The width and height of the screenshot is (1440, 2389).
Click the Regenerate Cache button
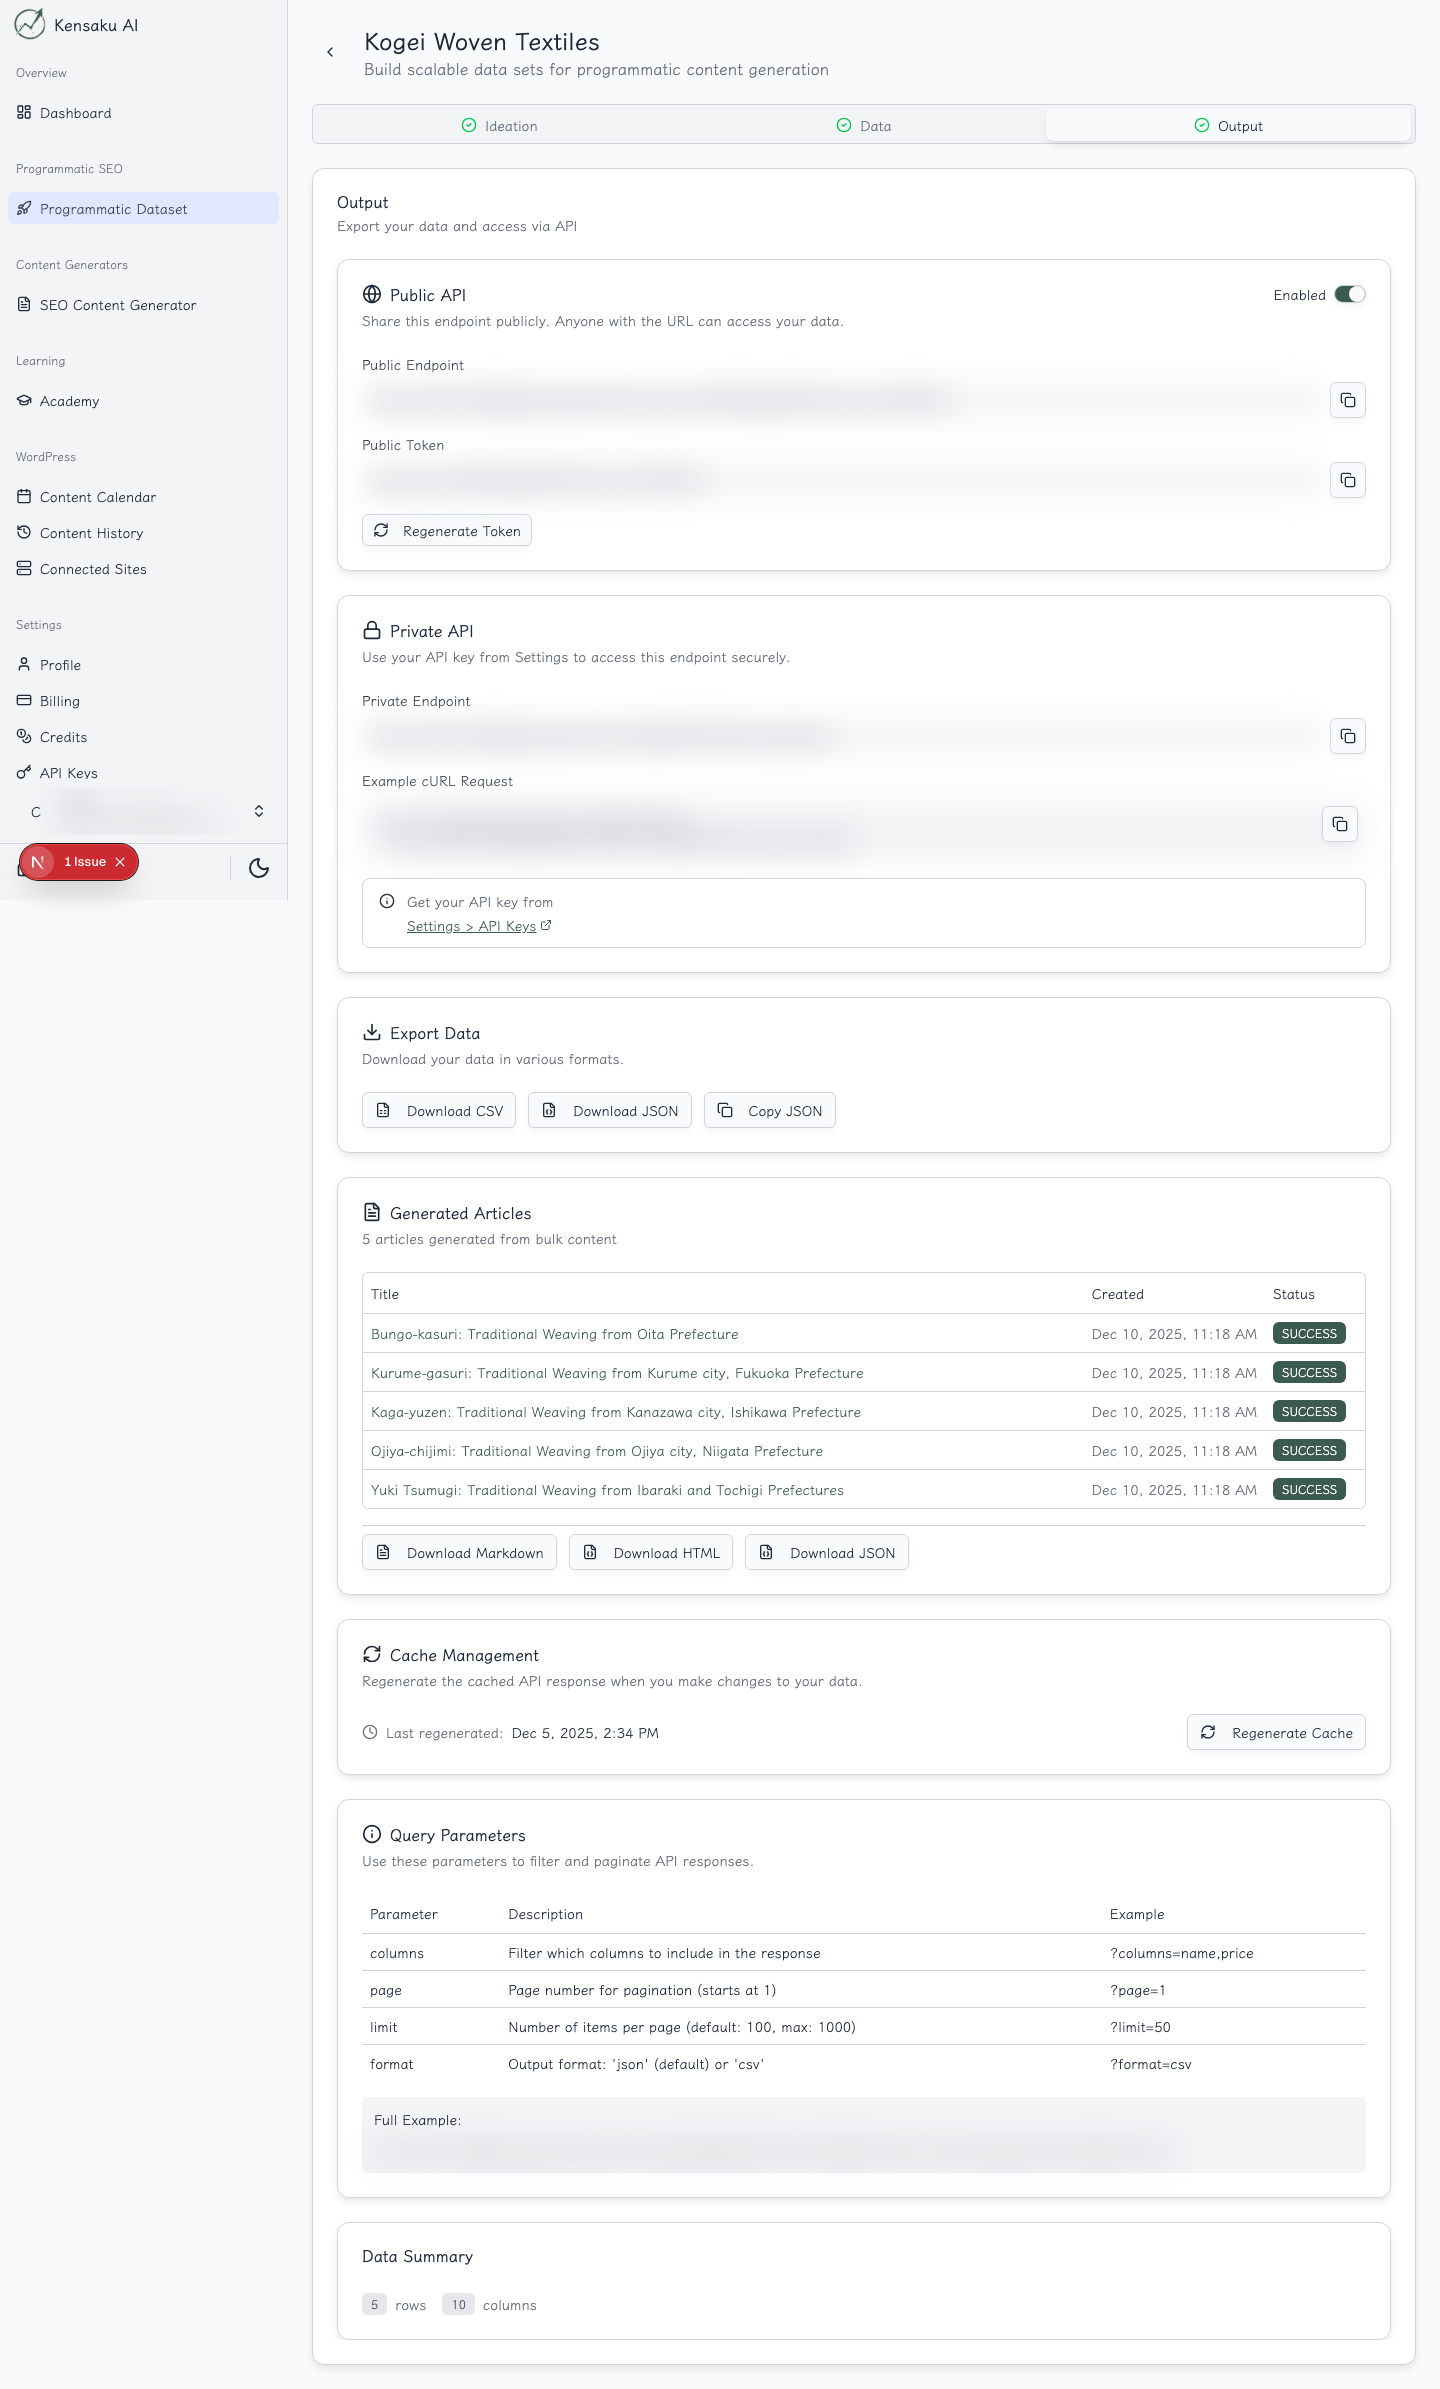tap(1276, 1733)
